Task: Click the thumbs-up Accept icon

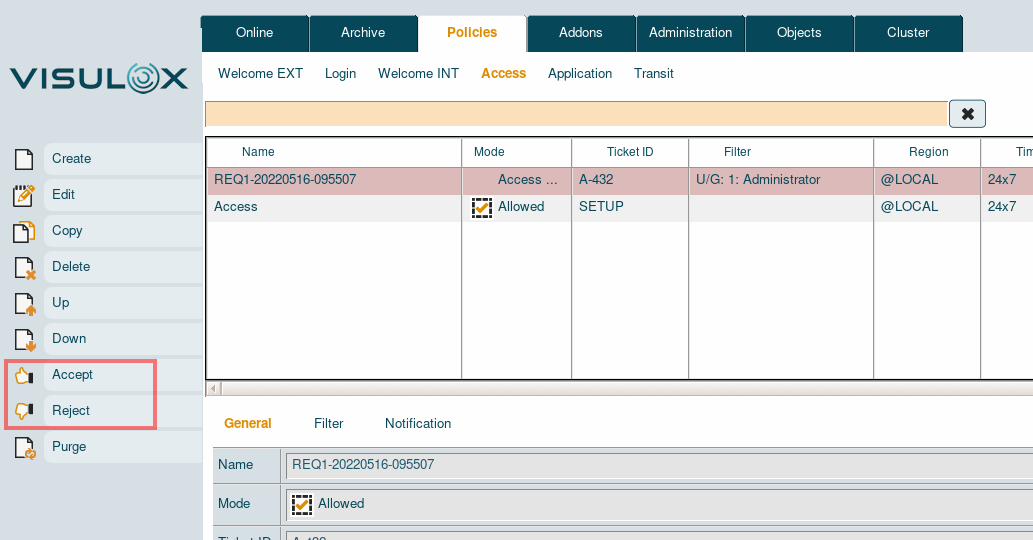Action: [24, 375]
